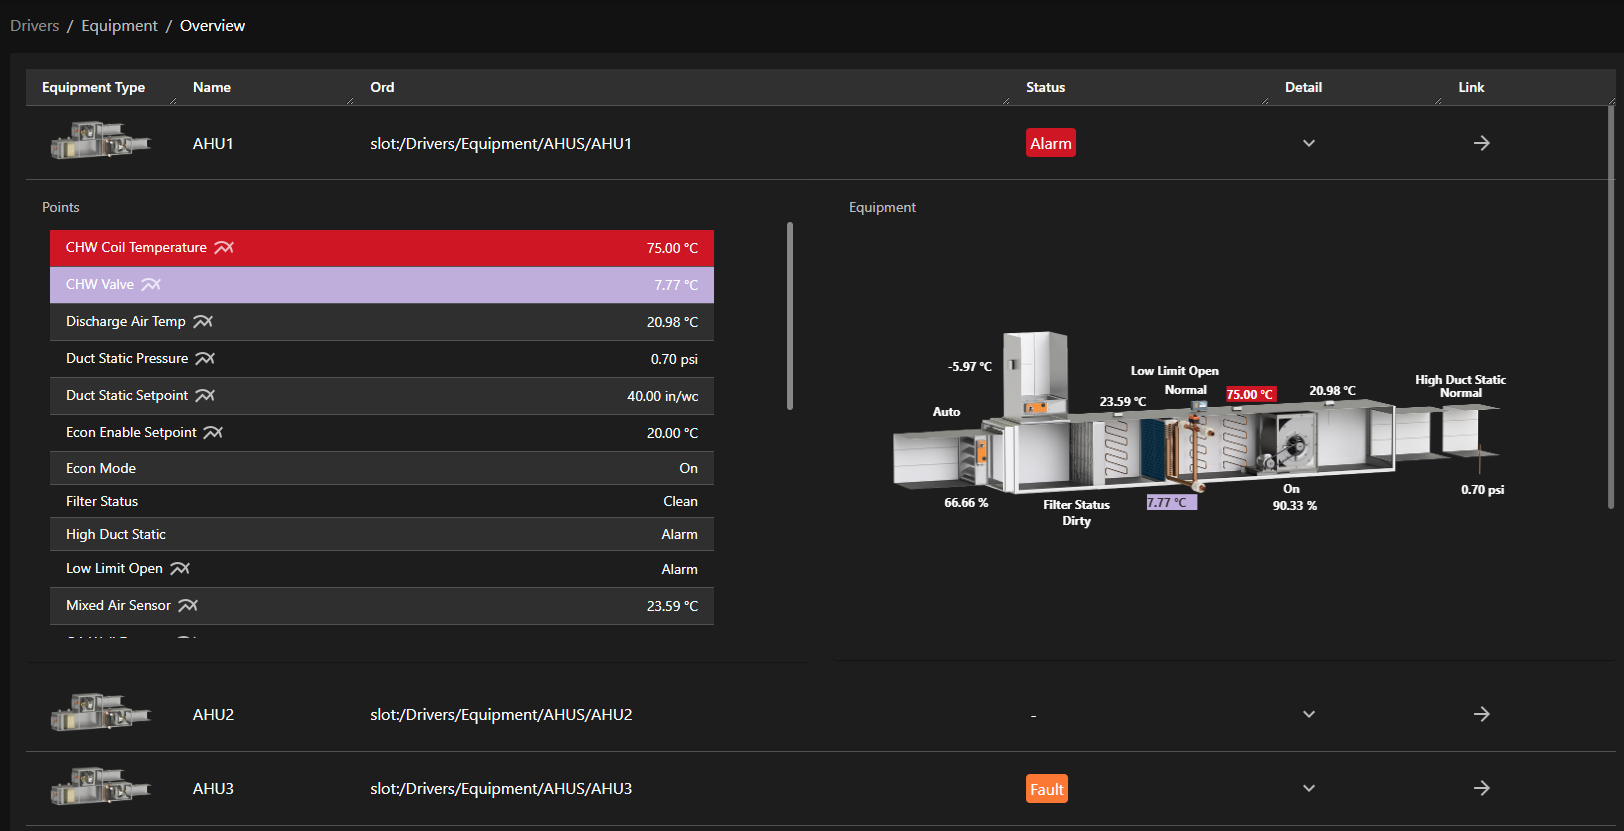The width and height of the screenshot is (1624, 831).
Task: Go to Drivers breadcrumb
Action: point(35,26)
